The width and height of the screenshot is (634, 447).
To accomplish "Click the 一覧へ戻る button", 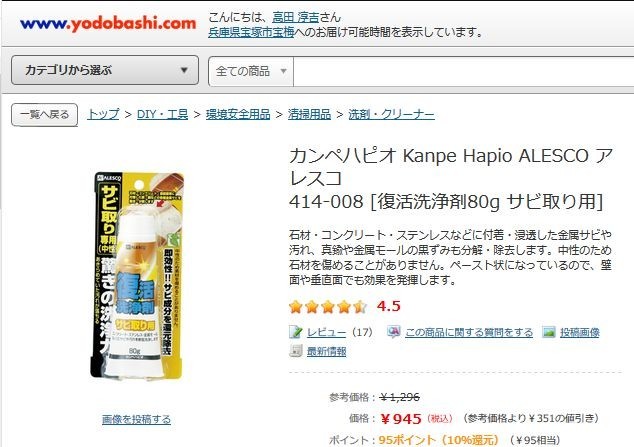I will pos(44,115).
